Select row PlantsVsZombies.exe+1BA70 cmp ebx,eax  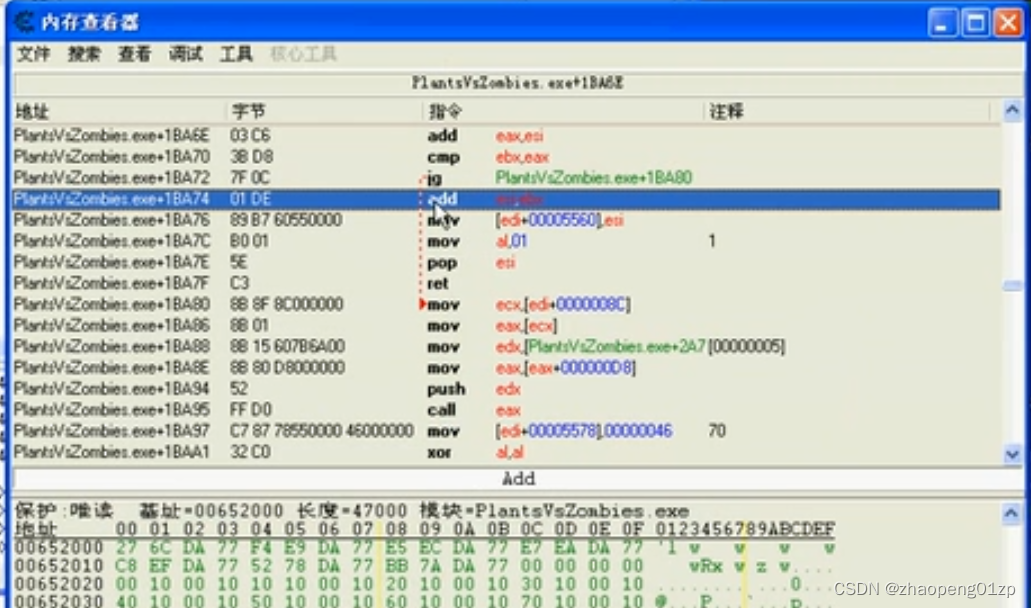tap(506, 156)
